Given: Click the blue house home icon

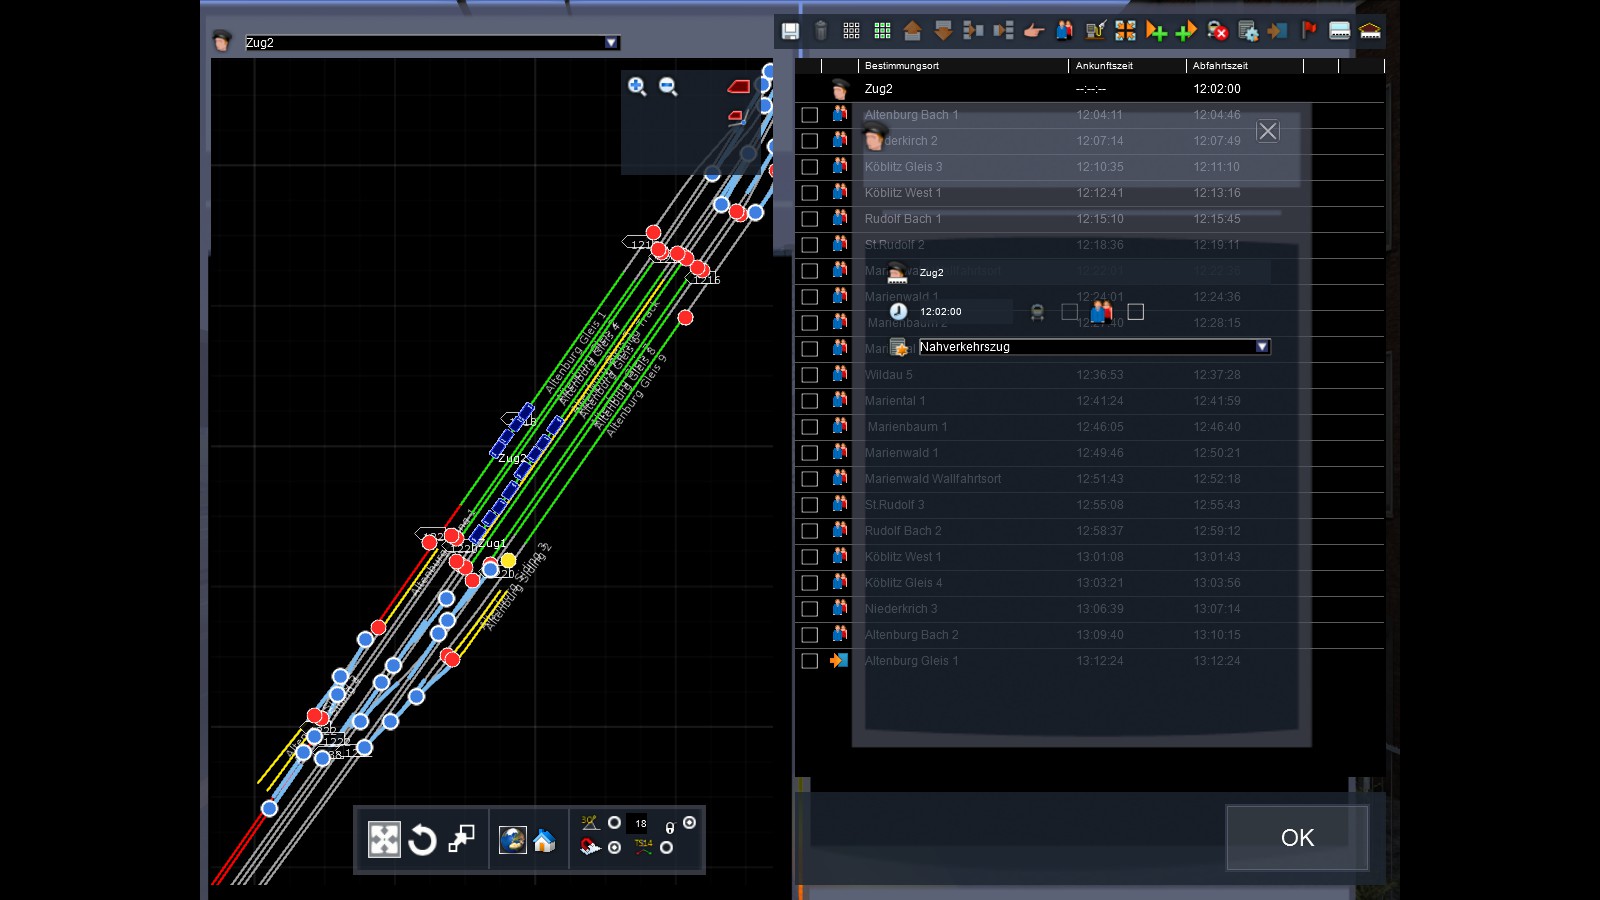Looking at the screenshot, I should point(544,840).
